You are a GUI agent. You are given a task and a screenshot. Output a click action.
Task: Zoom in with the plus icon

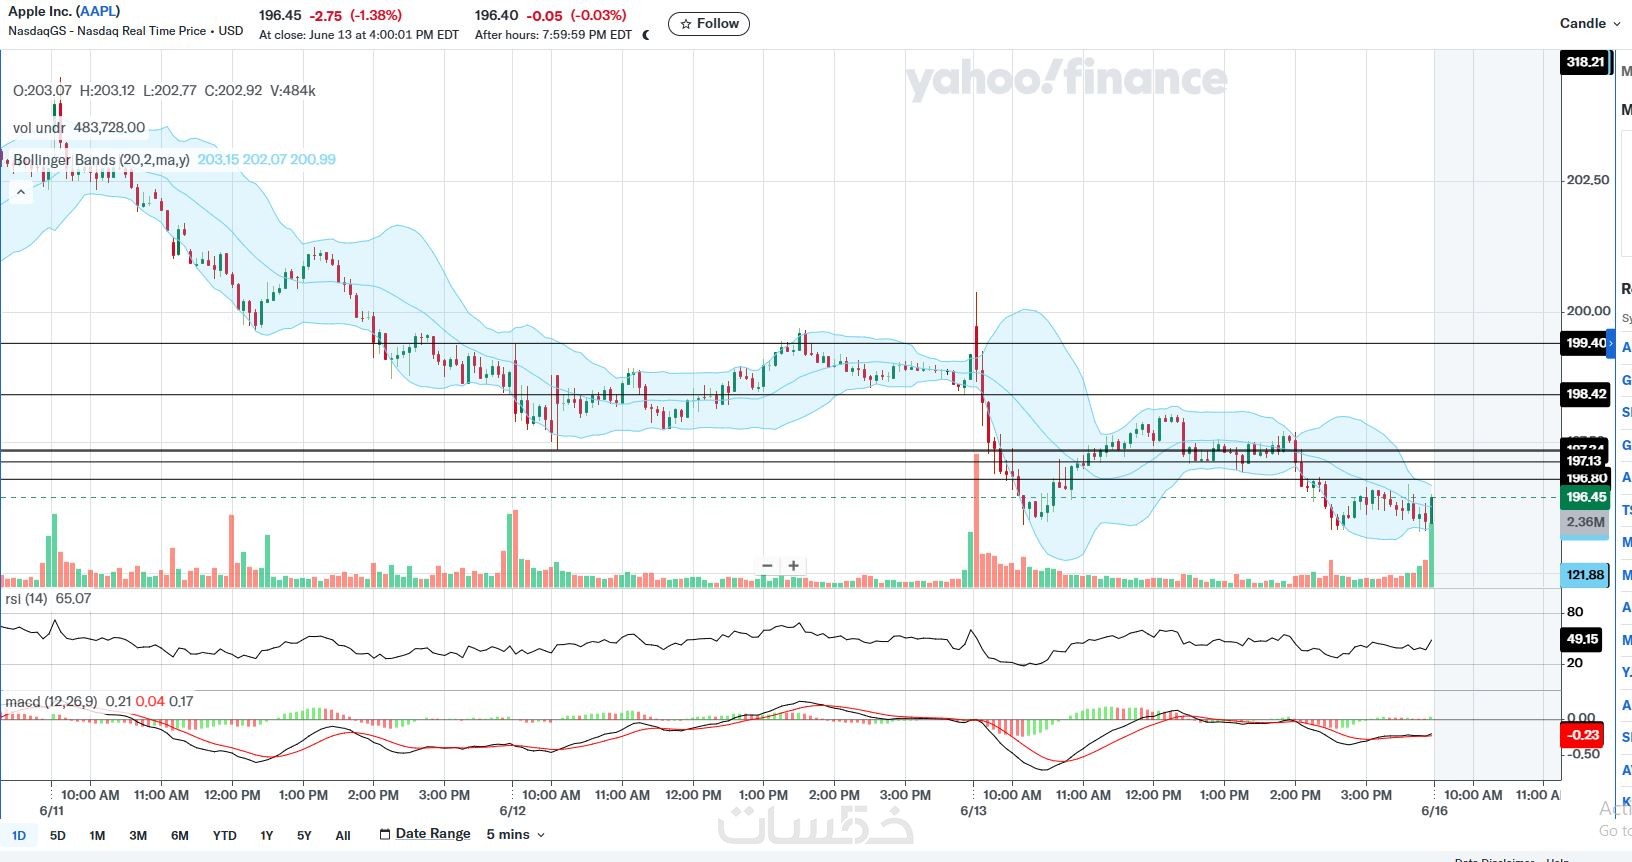(793, 566)
